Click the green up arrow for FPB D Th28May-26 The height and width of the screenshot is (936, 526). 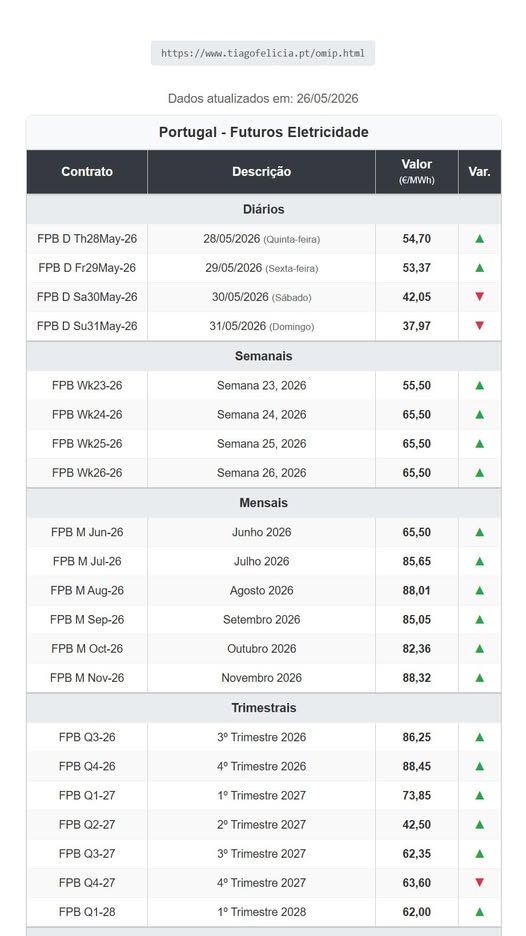pyautogui.click(x=479, y=239)
